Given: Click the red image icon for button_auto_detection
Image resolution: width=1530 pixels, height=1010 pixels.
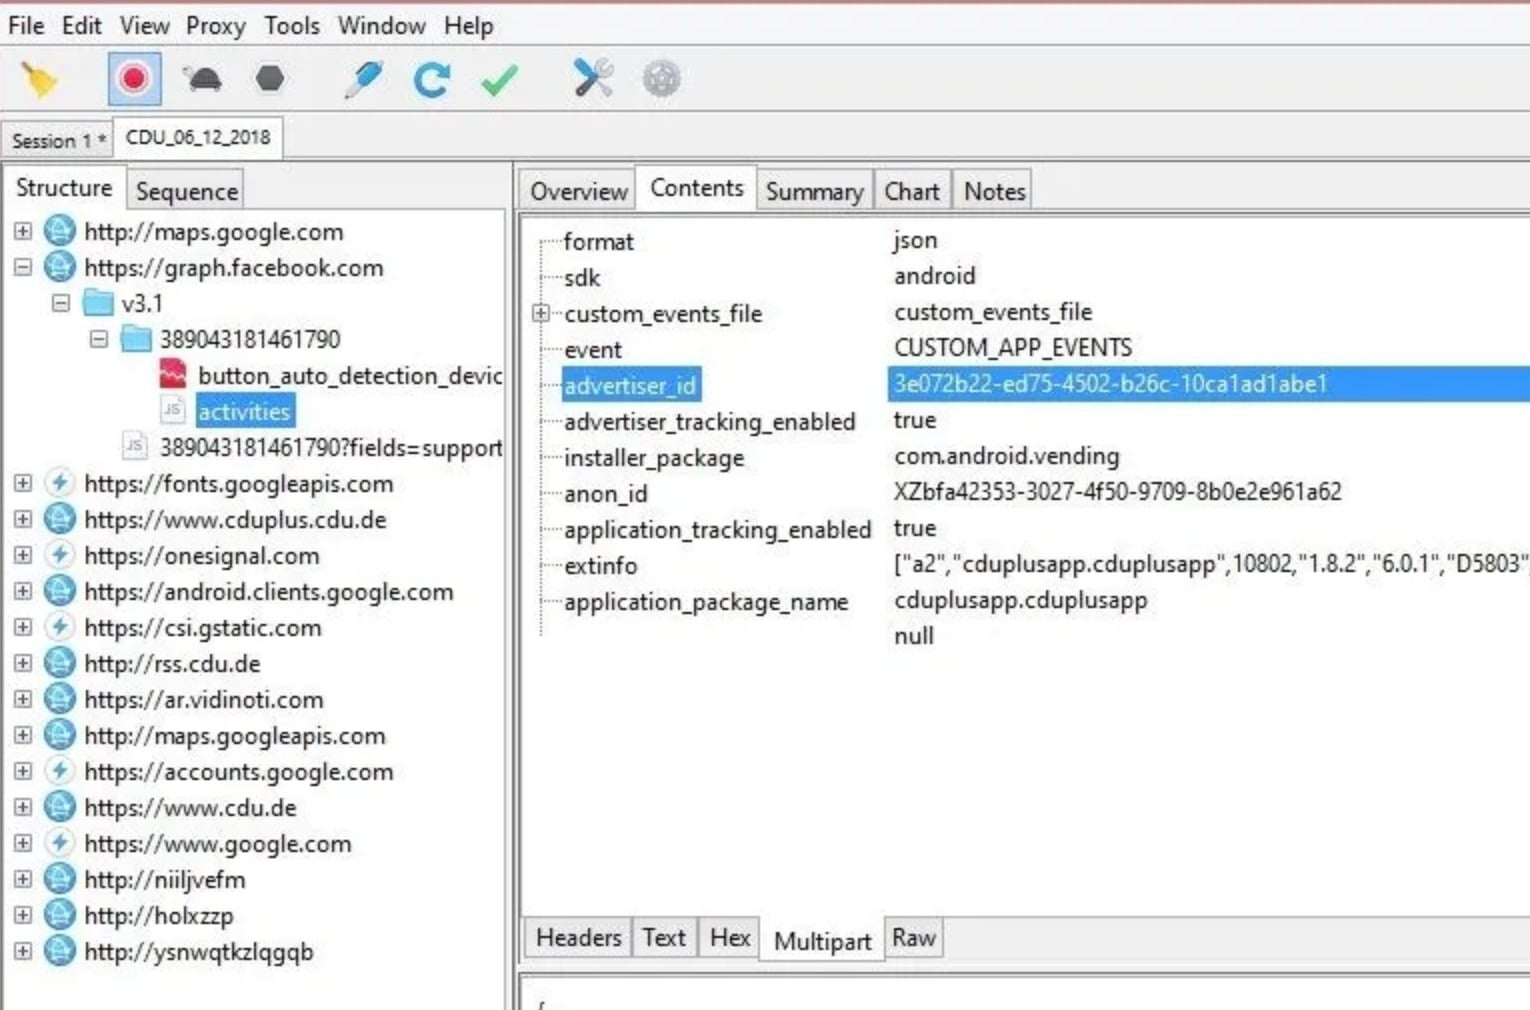Looking at the screenshot, I should 173,374.
